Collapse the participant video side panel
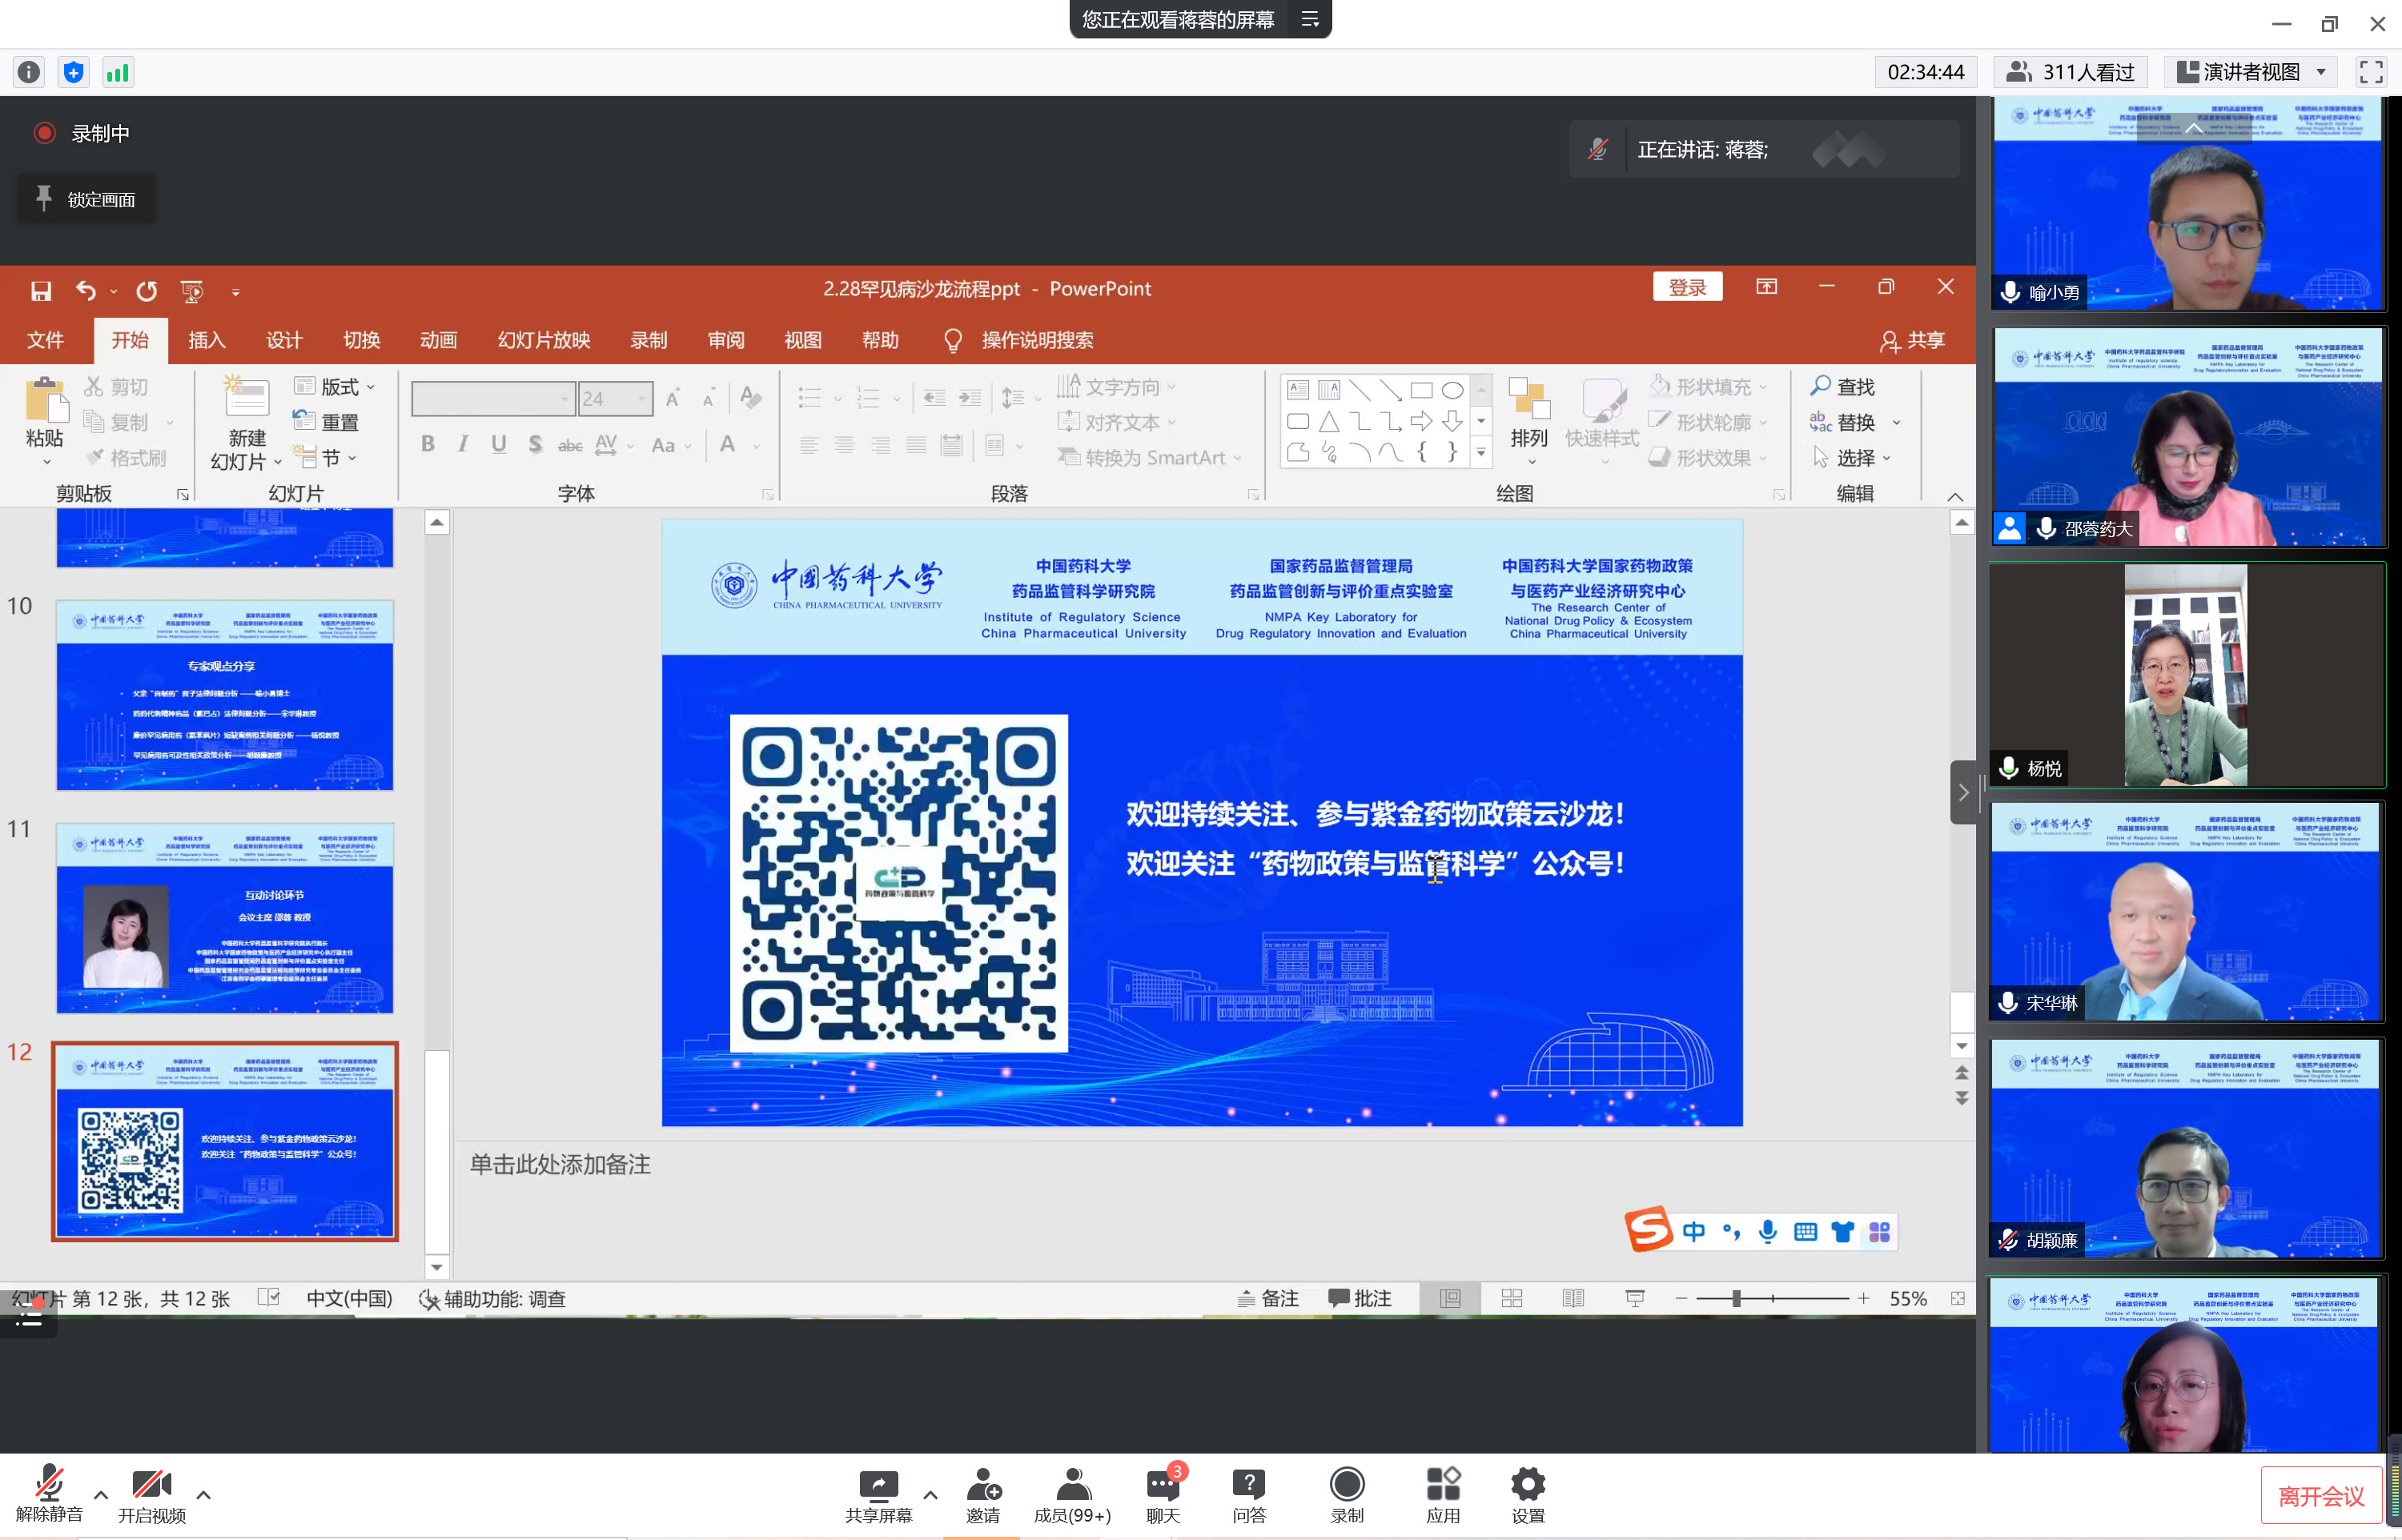 1963,792
